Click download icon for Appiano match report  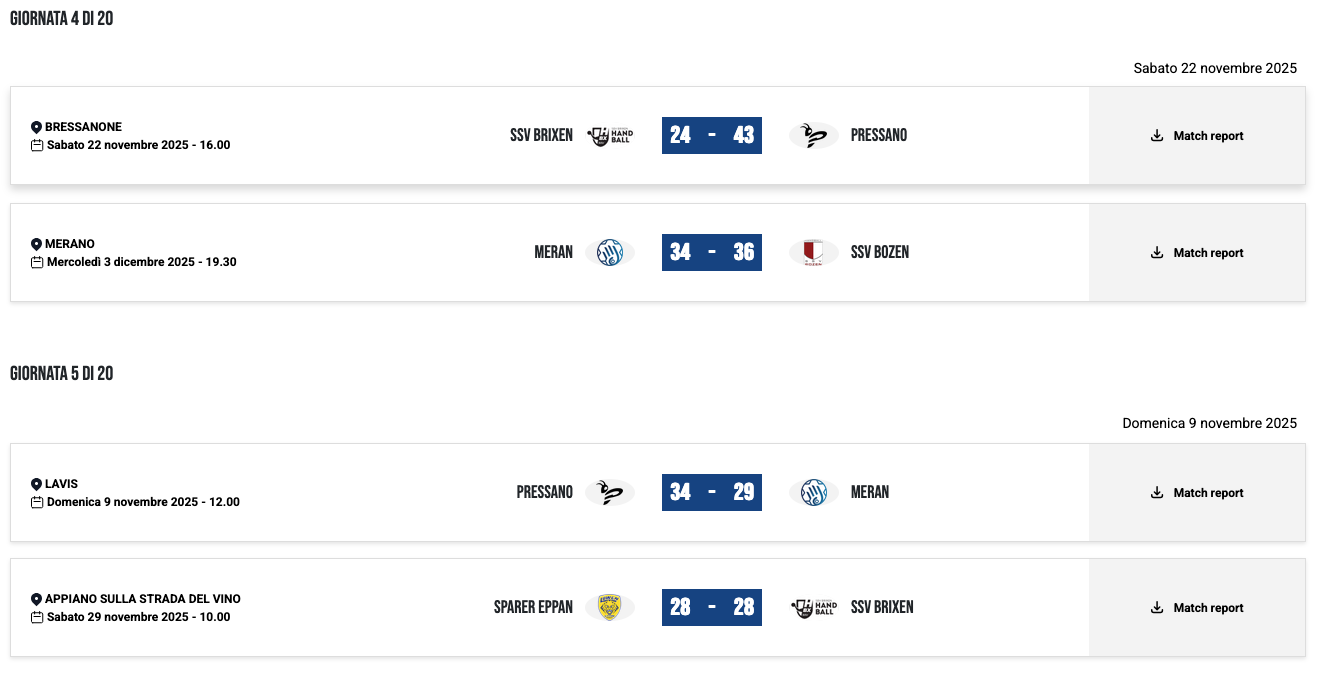[1157, 608]
